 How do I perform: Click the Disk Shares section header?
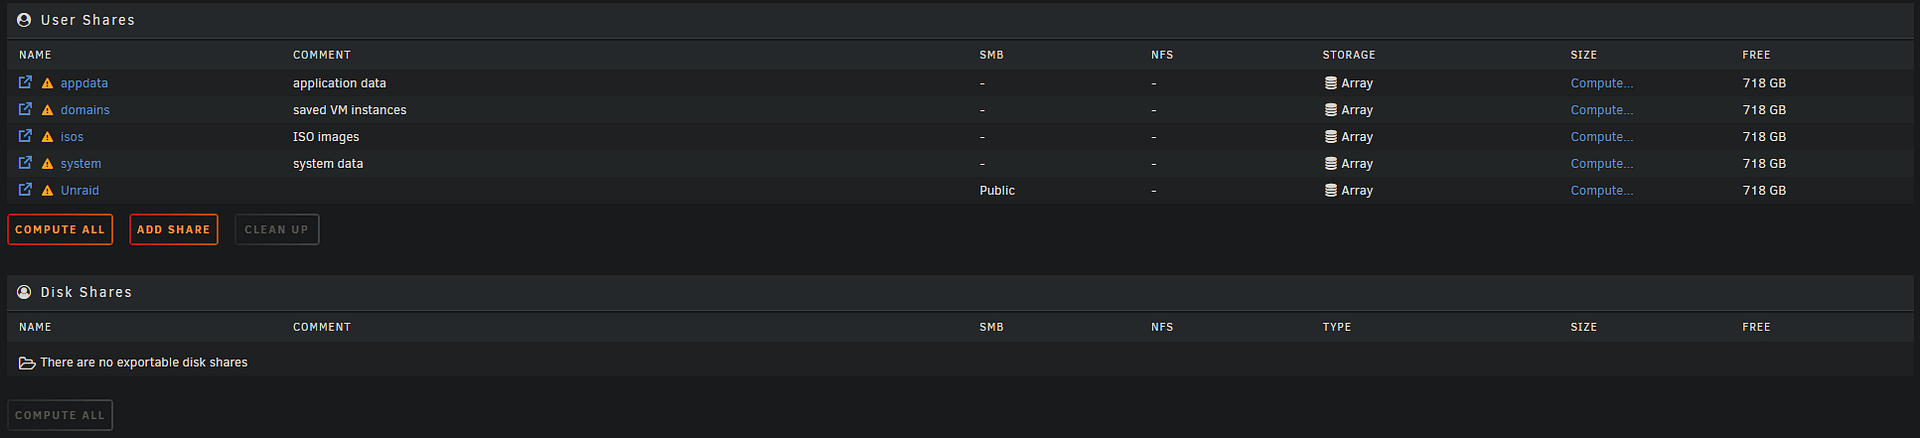pos(86,292)
